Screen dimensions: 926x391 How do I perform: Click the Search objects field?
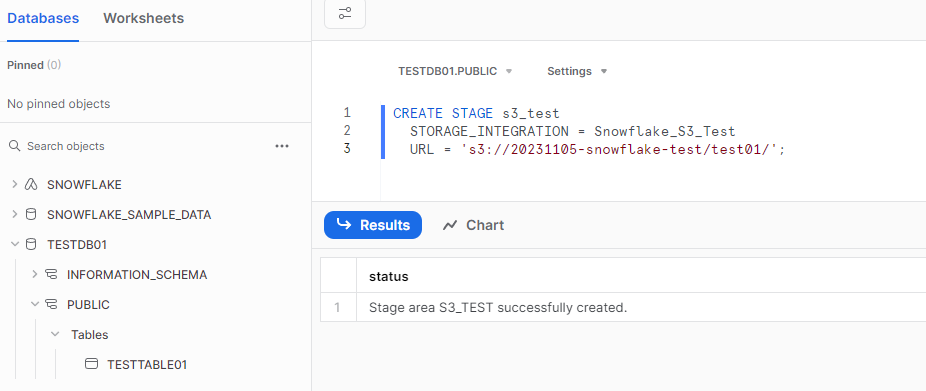click(x=66, y=146)
